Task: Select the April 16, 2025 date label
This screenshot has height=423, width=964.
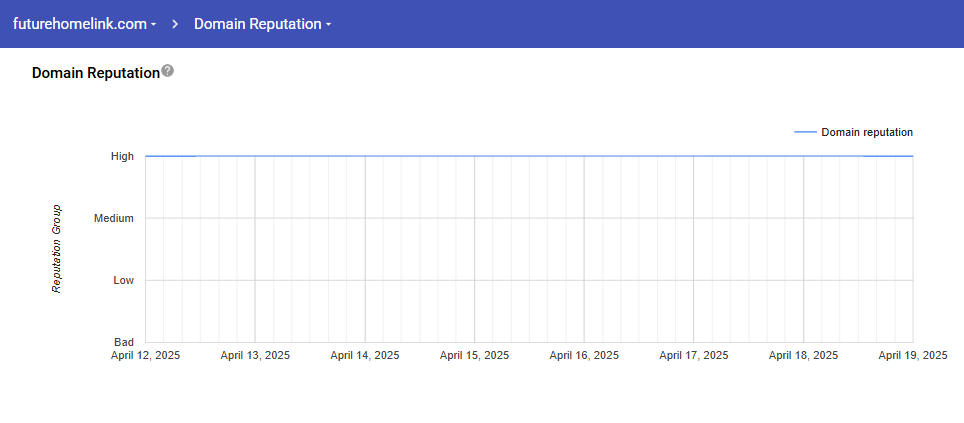Action: [x=584, y=355]
